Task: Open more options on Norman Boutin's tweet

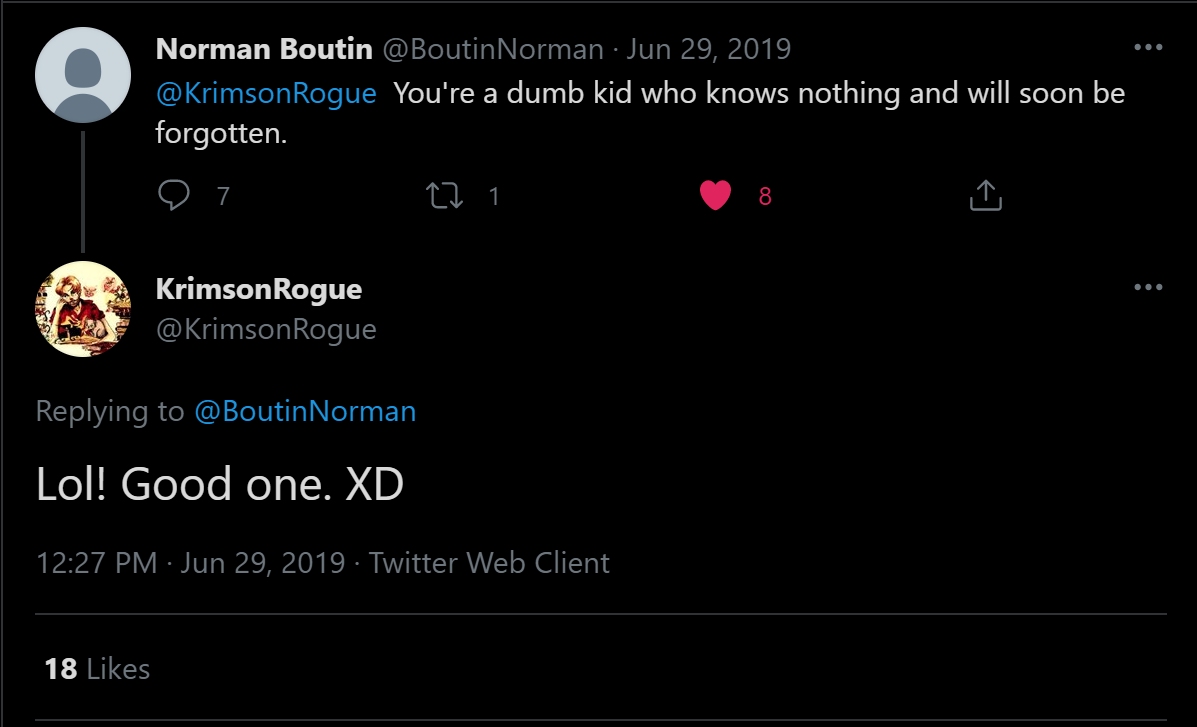Action: (1148, 47)
